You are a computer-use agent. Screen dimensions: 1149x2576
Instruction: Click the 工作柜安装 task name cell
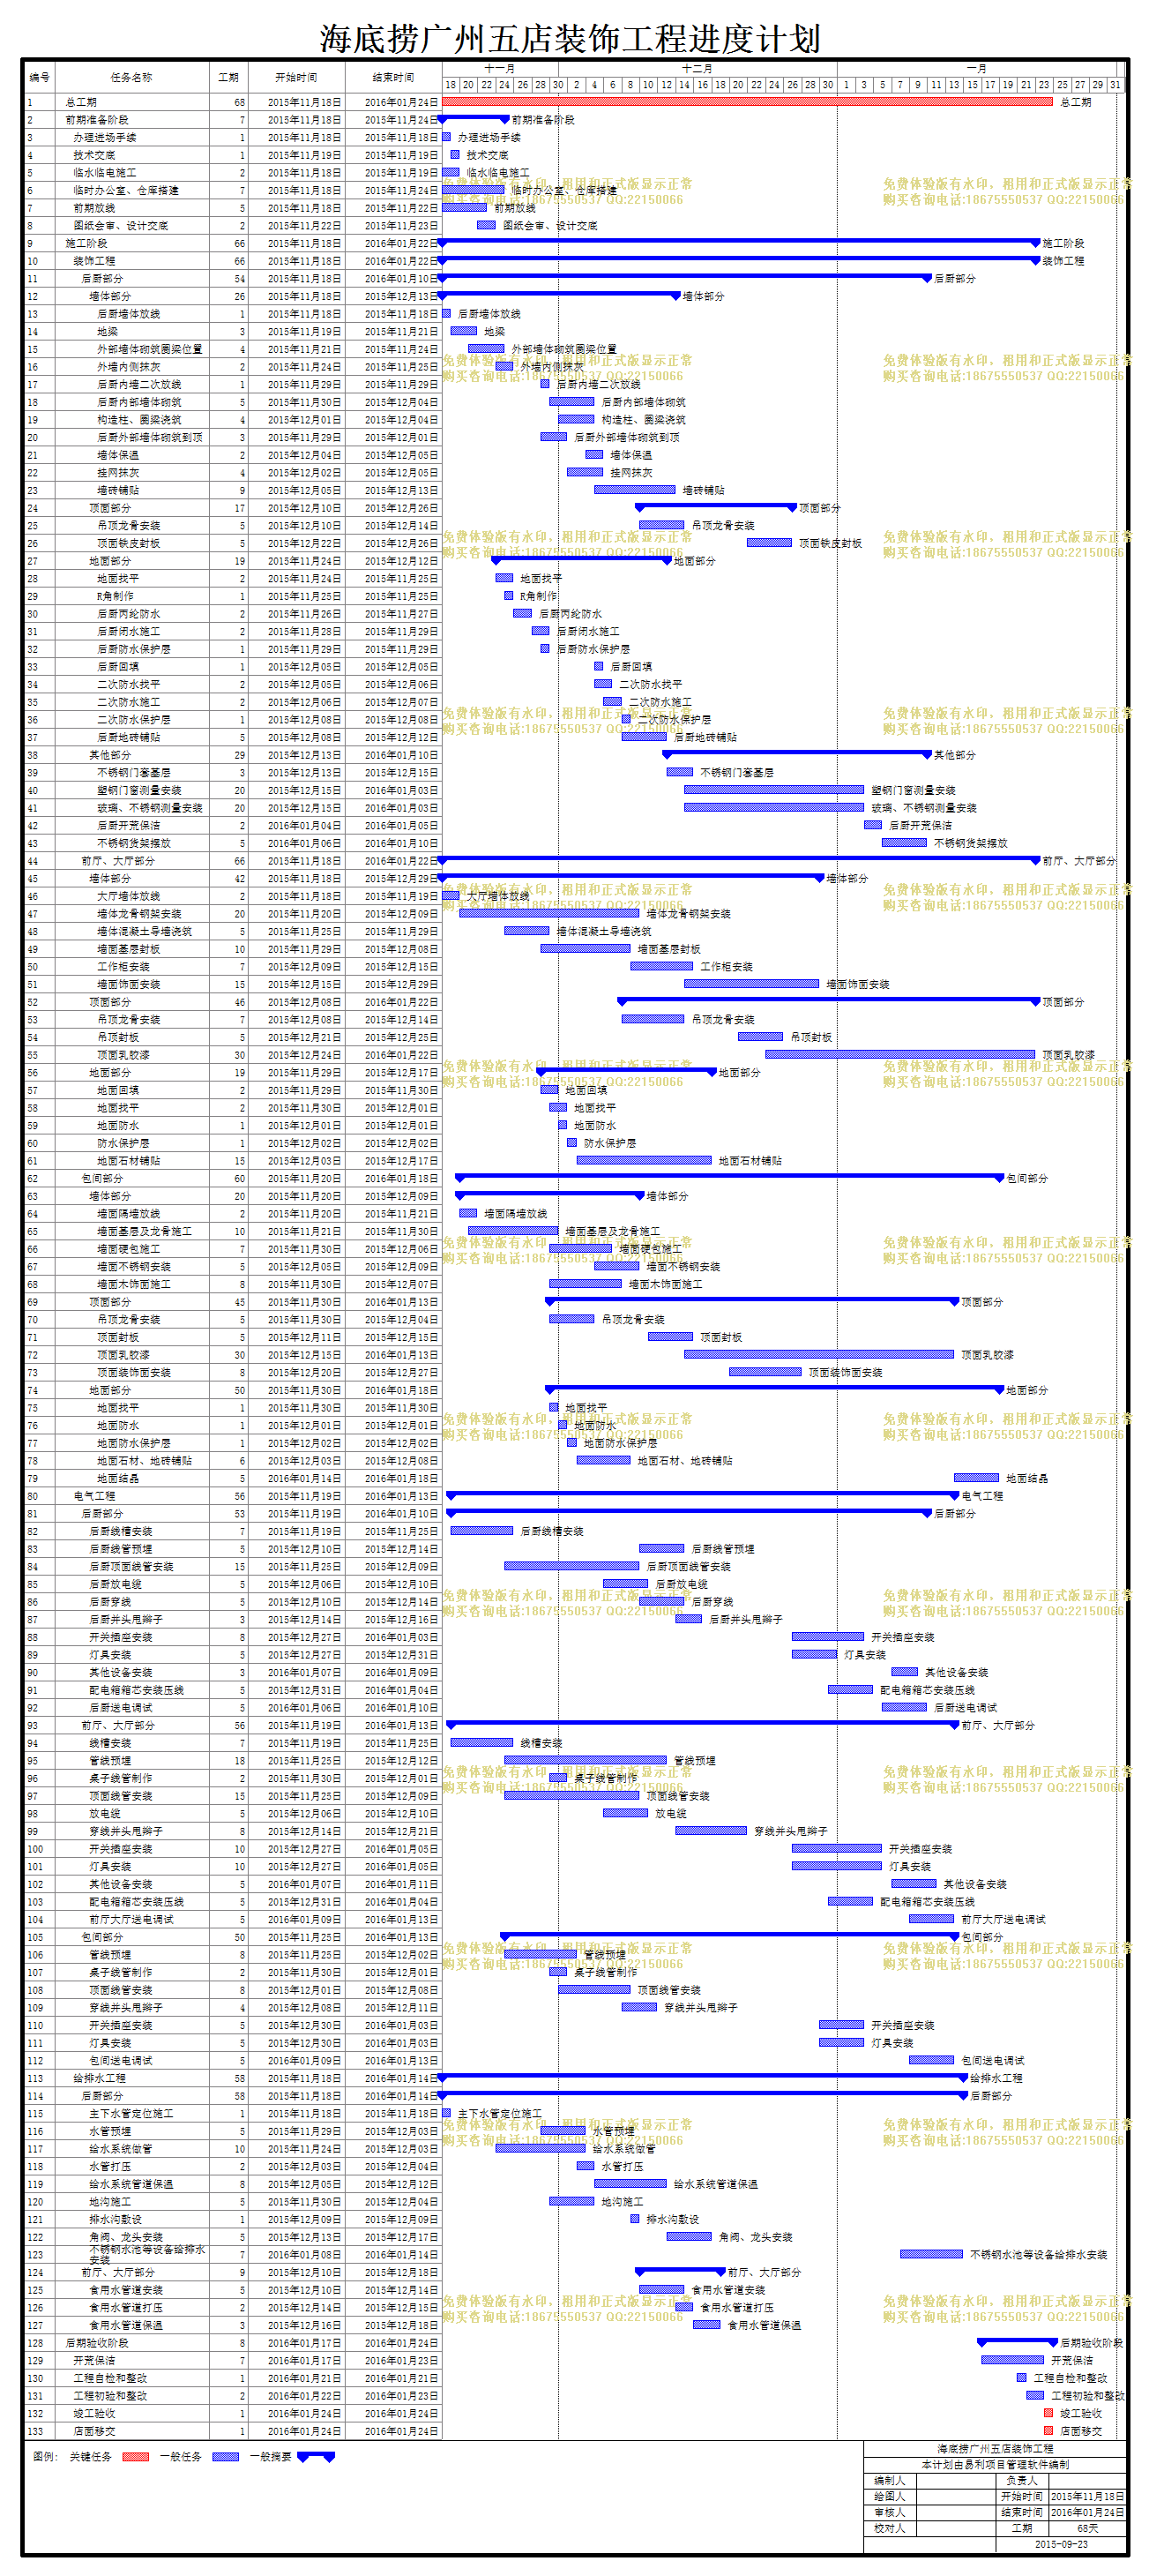click(x=123, y=967)
